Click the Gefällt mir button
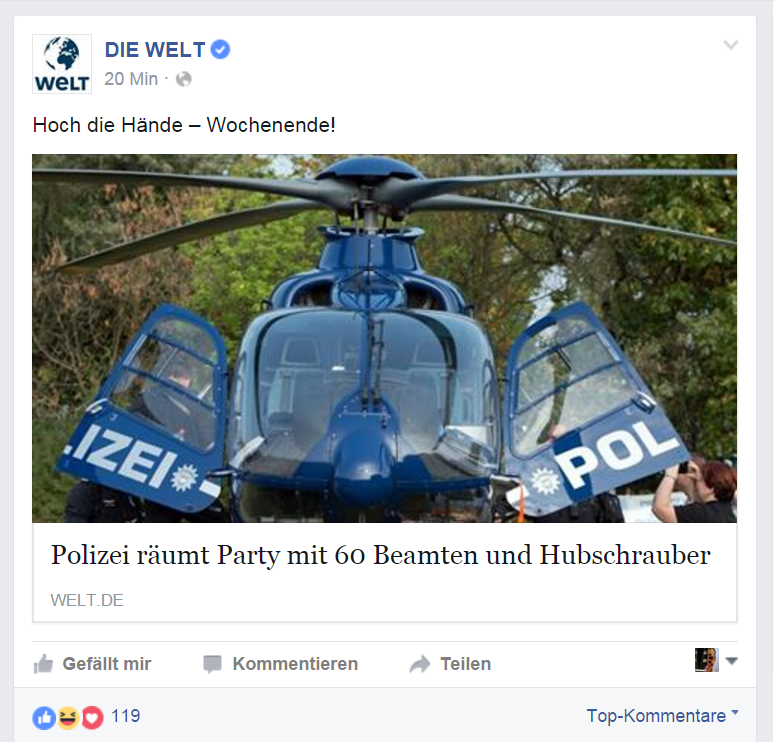The image size is (774, 742). tap(92, 664)
